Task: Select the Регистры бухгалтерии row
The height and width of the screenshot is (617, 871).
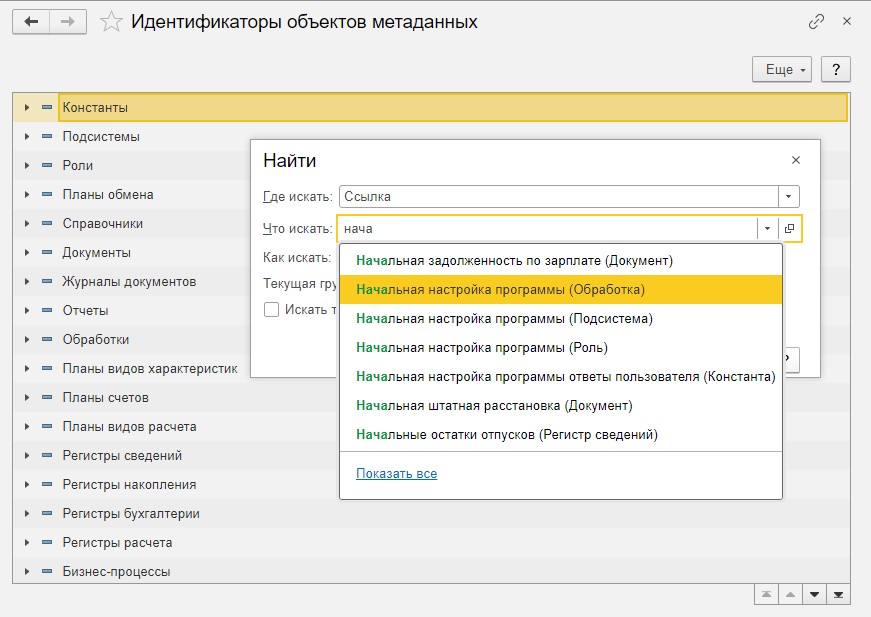Action: click(431, 513)
